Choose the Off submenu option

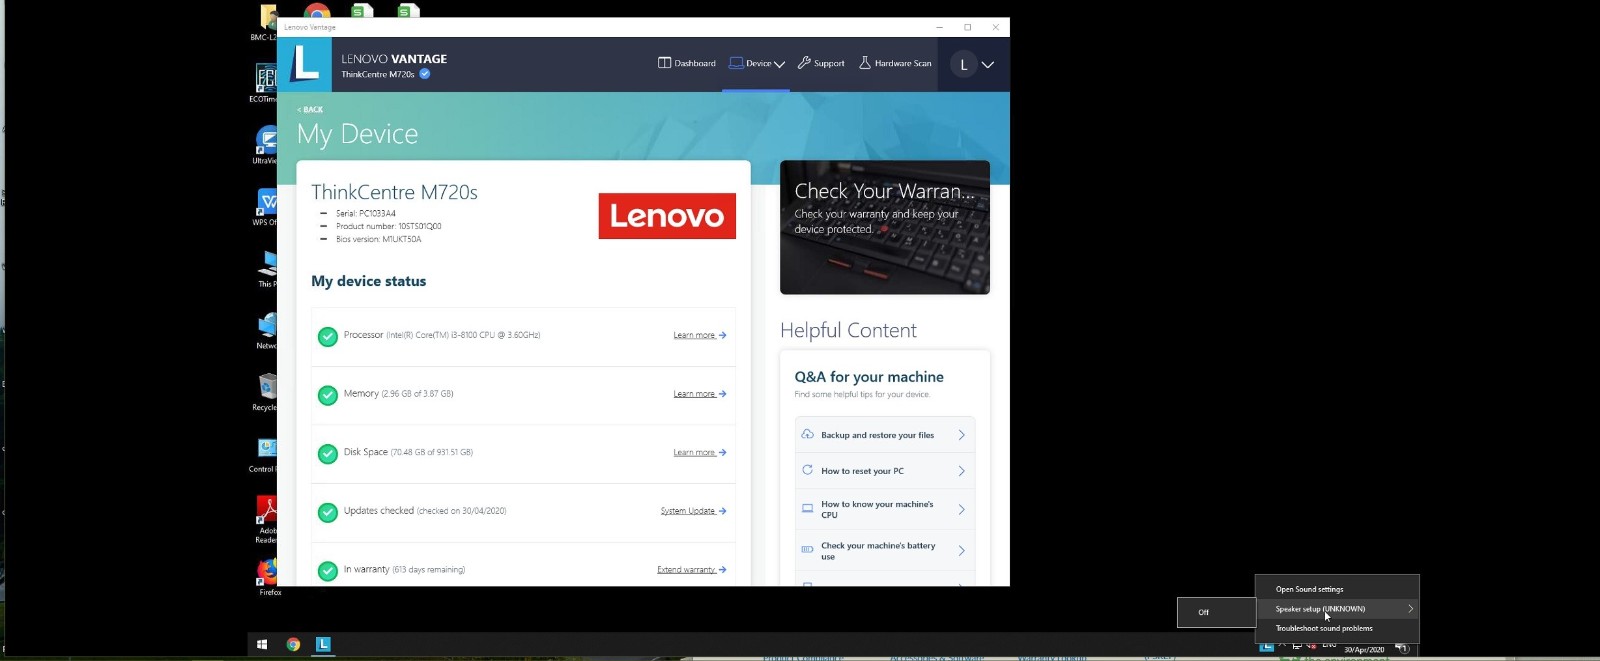1216,612
